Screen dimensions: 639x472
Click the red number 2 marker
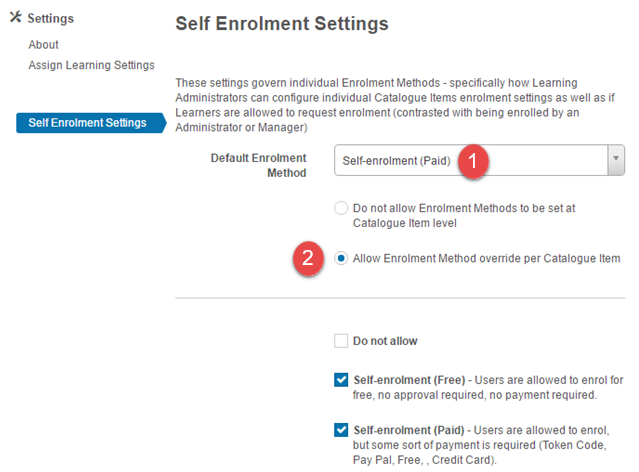tap(308, 258)
